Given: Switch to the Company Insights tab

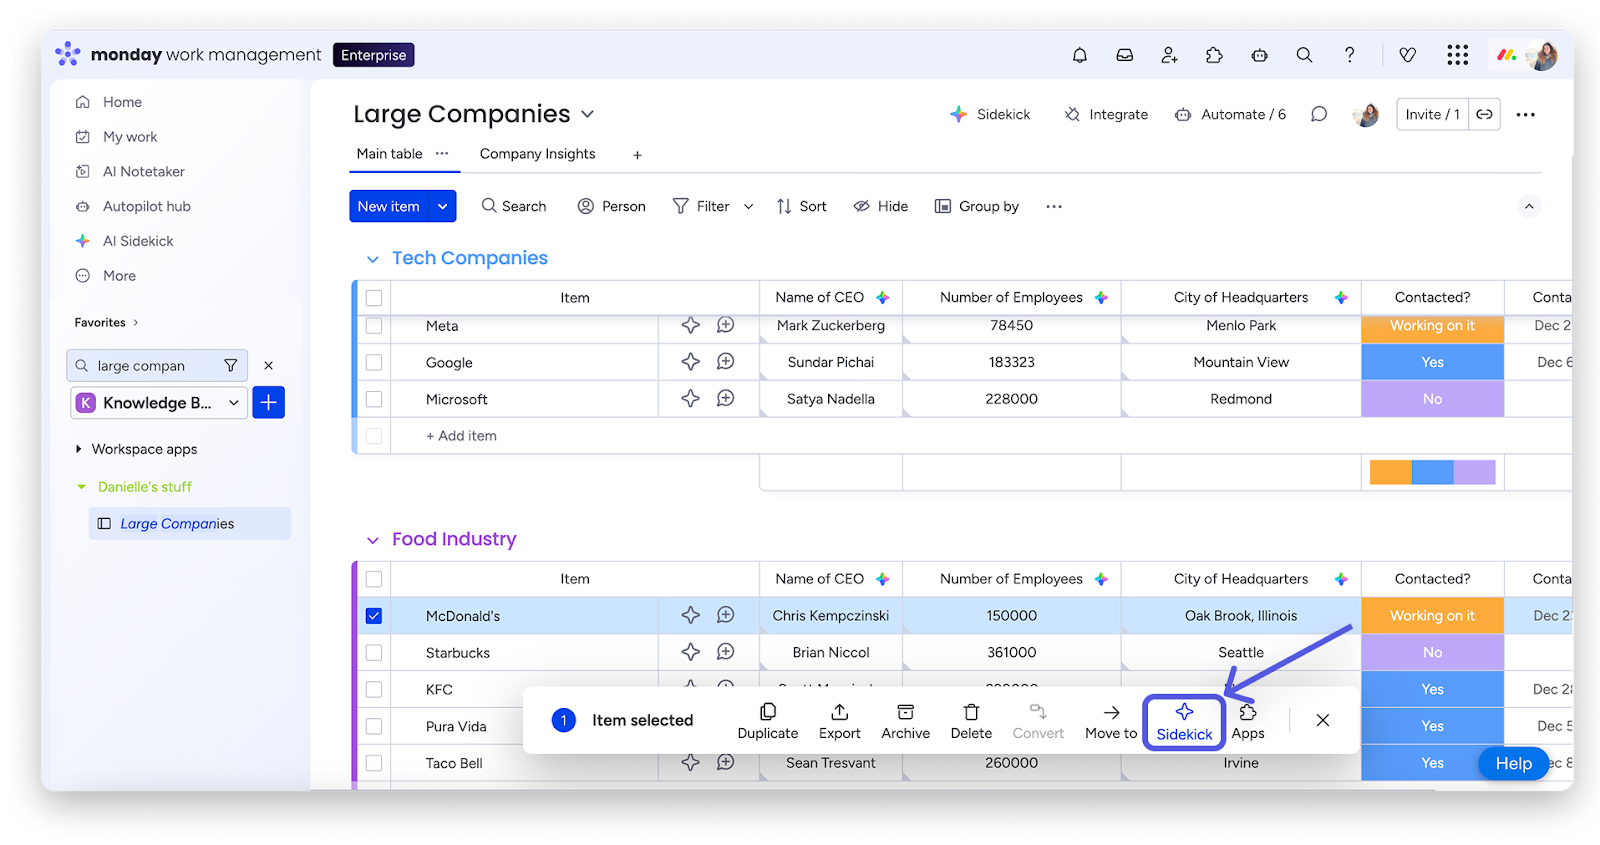Looking at the screenshot, I should coord(537,154).
